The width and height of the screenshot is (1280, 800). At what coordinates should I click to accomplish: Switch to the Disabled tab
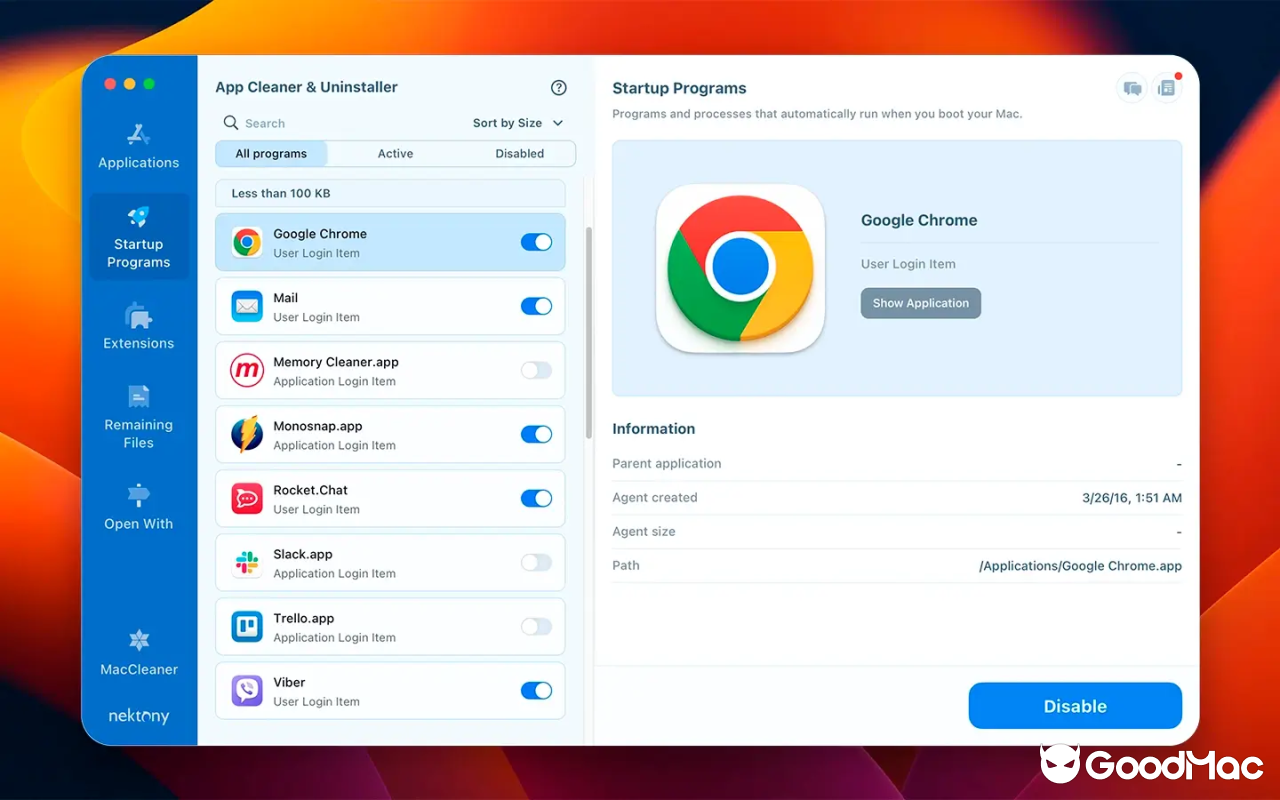(519, 153)
